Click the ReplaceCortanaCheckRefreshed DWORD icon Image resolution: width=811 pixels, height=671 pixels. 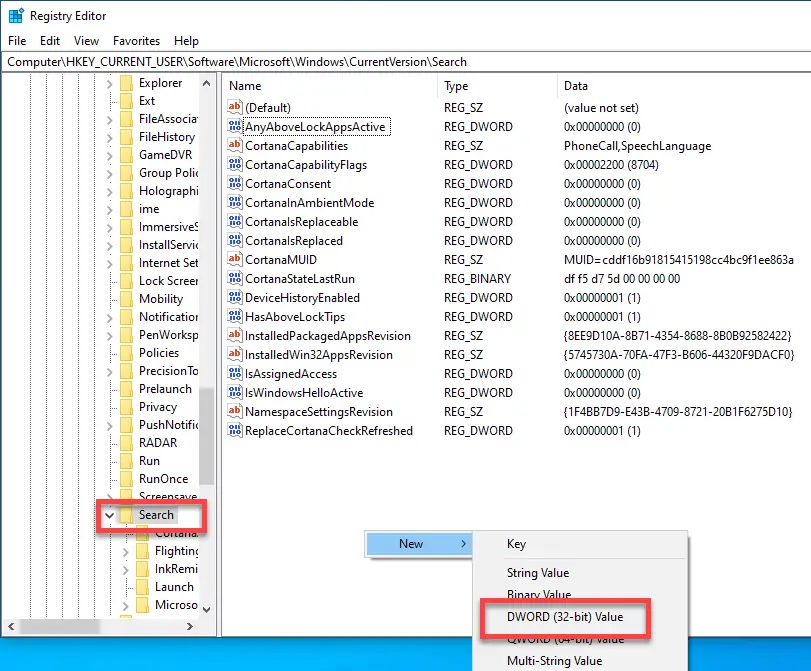coord(235,430)
